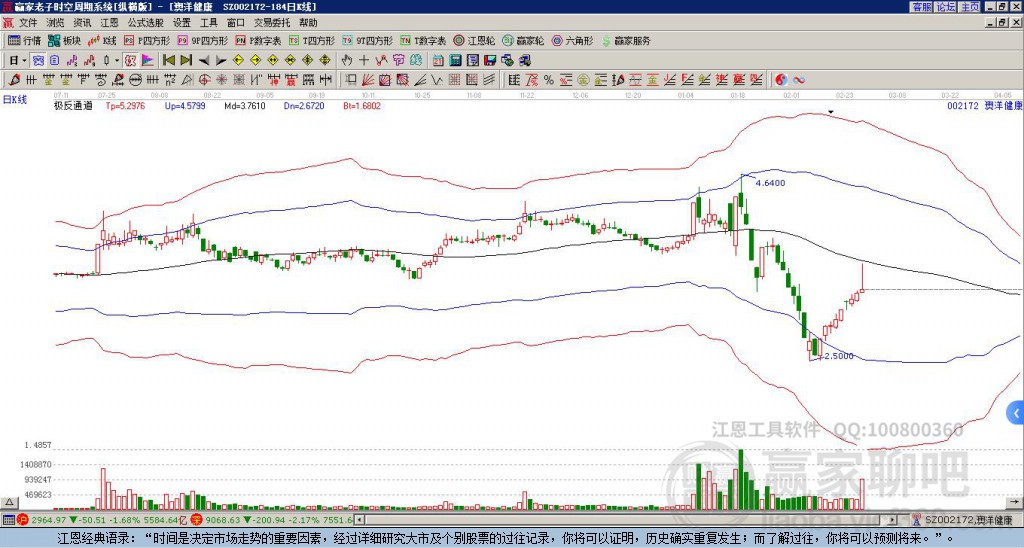The width and height of the screenshot is (1024, 548).
Task: Click the 日K线 label
Action: pyautogui.click(x=14, y=100)
